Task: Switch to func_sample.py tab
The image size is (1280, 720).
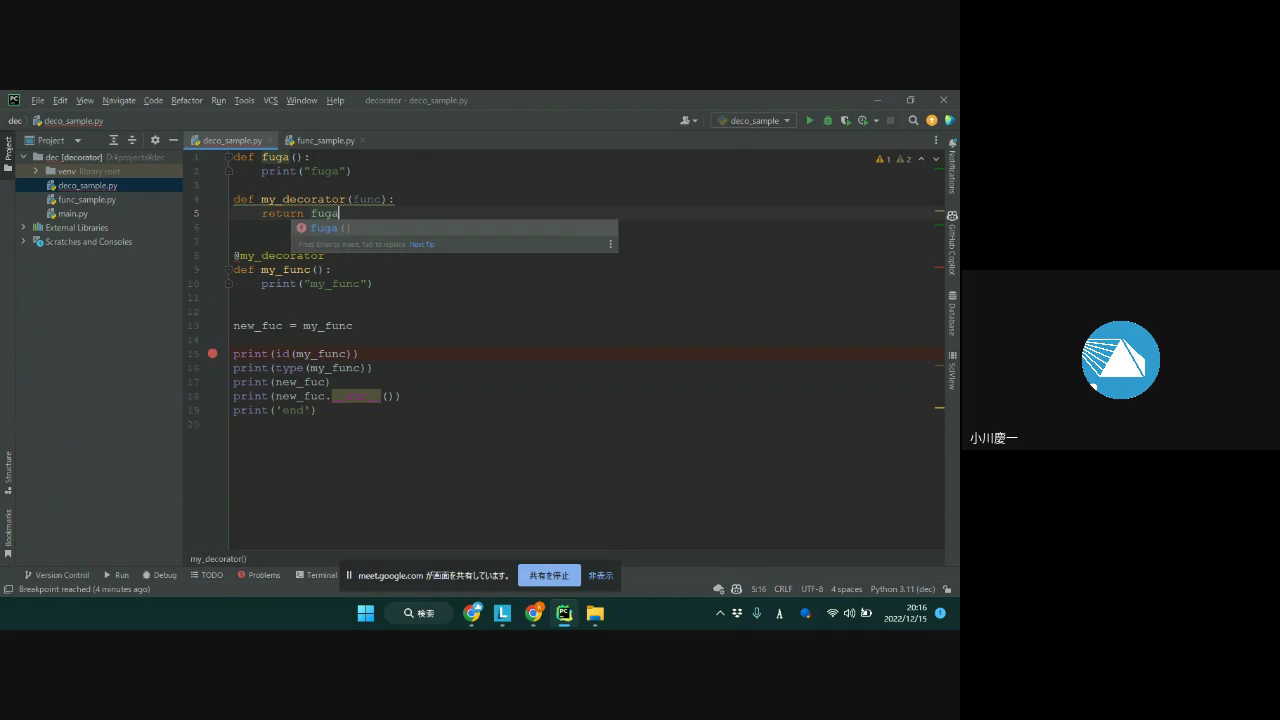Action: point(325,141)
